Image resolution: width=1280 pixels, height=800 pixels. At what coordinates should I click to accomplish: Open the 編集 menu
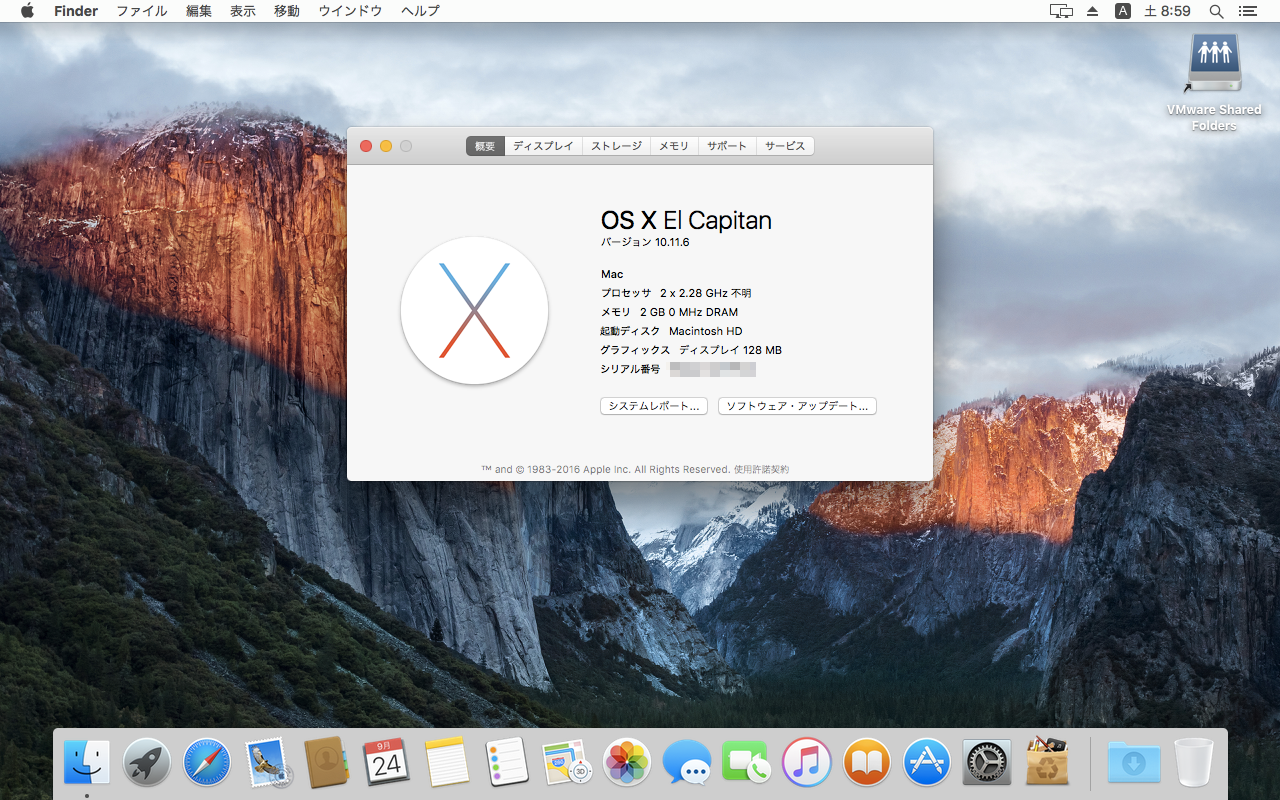(x=199, y=11)
